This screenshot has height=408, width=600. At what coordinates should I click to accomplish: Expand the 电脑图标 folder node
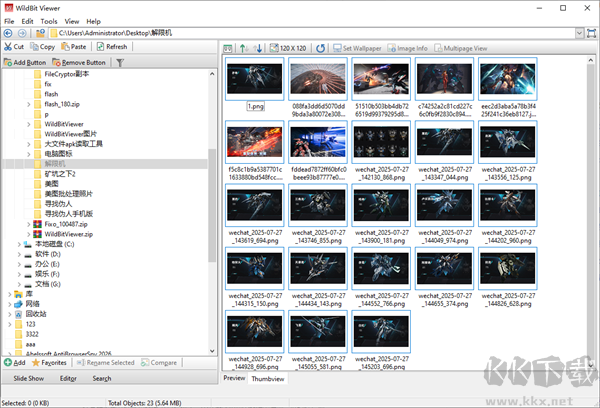28,154
